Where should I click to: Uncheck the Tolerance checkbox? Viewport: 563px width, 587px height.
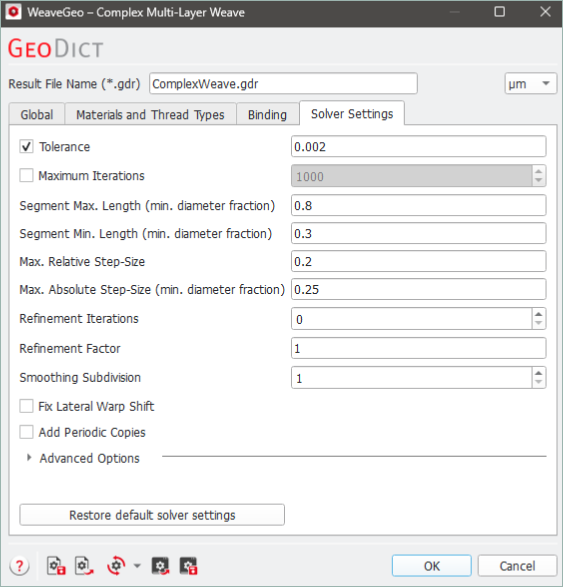click(26, 146)
